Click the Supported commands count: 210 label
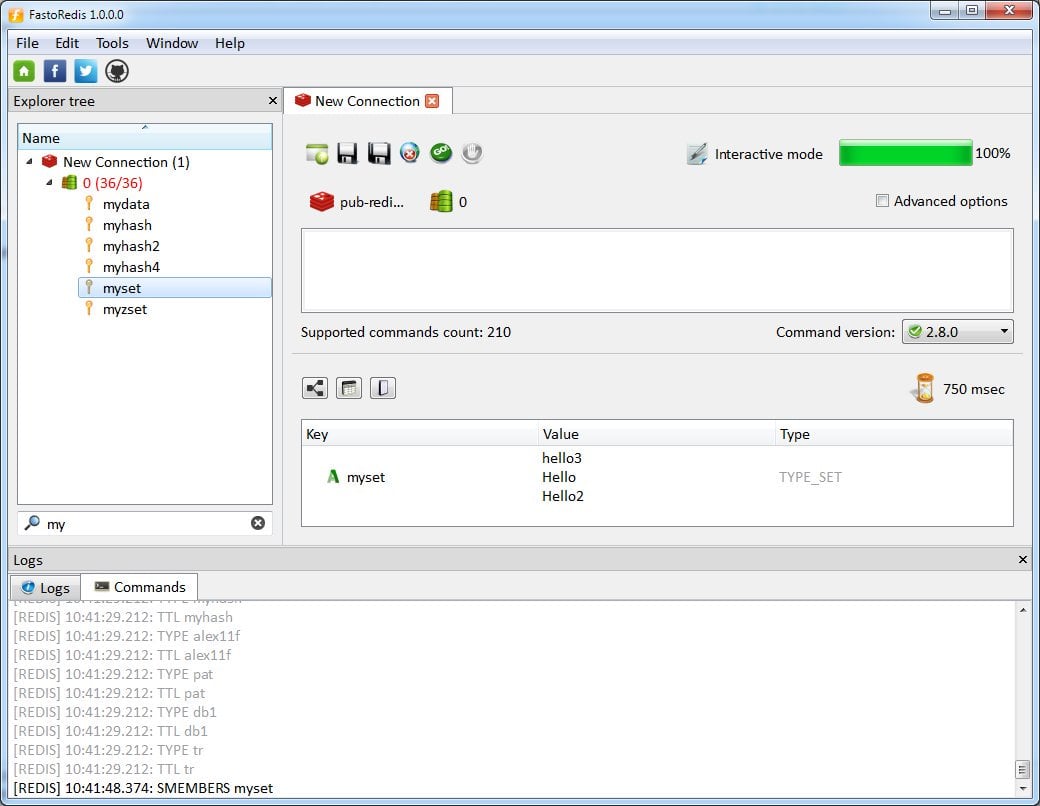 [405, 332]
